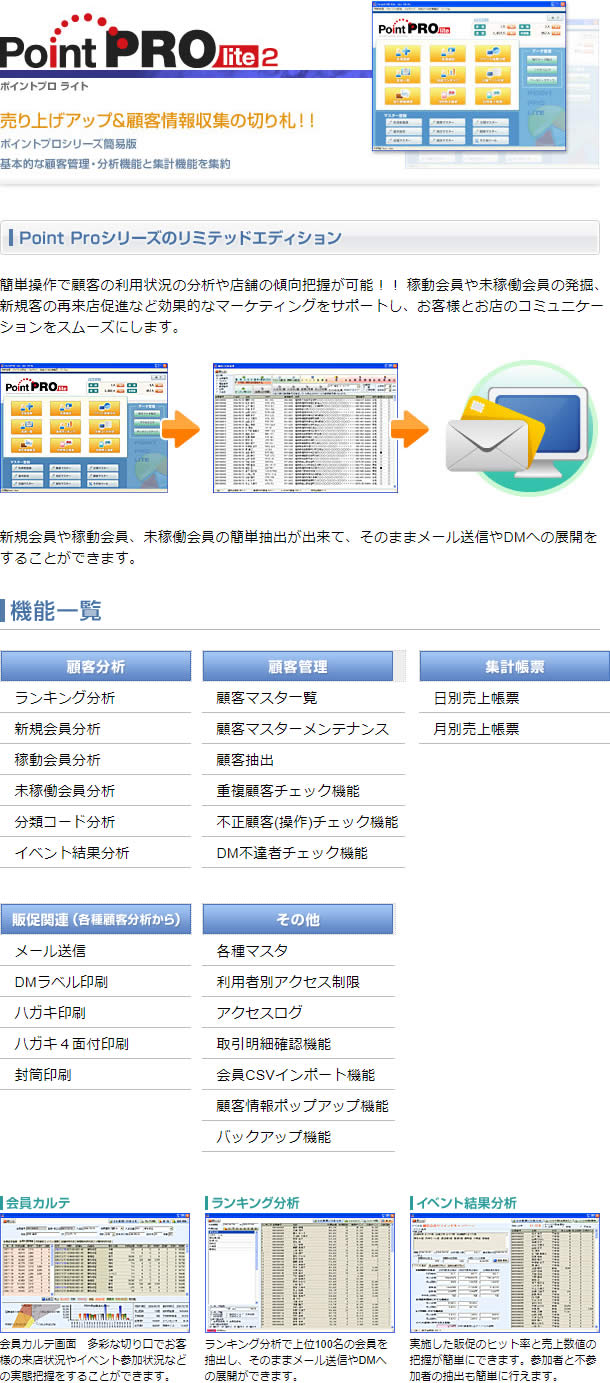This screenshot has height=1383, width=610.
Task: Click the Point Proシリーズのリミテッドエディション heading
Action: click(180, 237)
